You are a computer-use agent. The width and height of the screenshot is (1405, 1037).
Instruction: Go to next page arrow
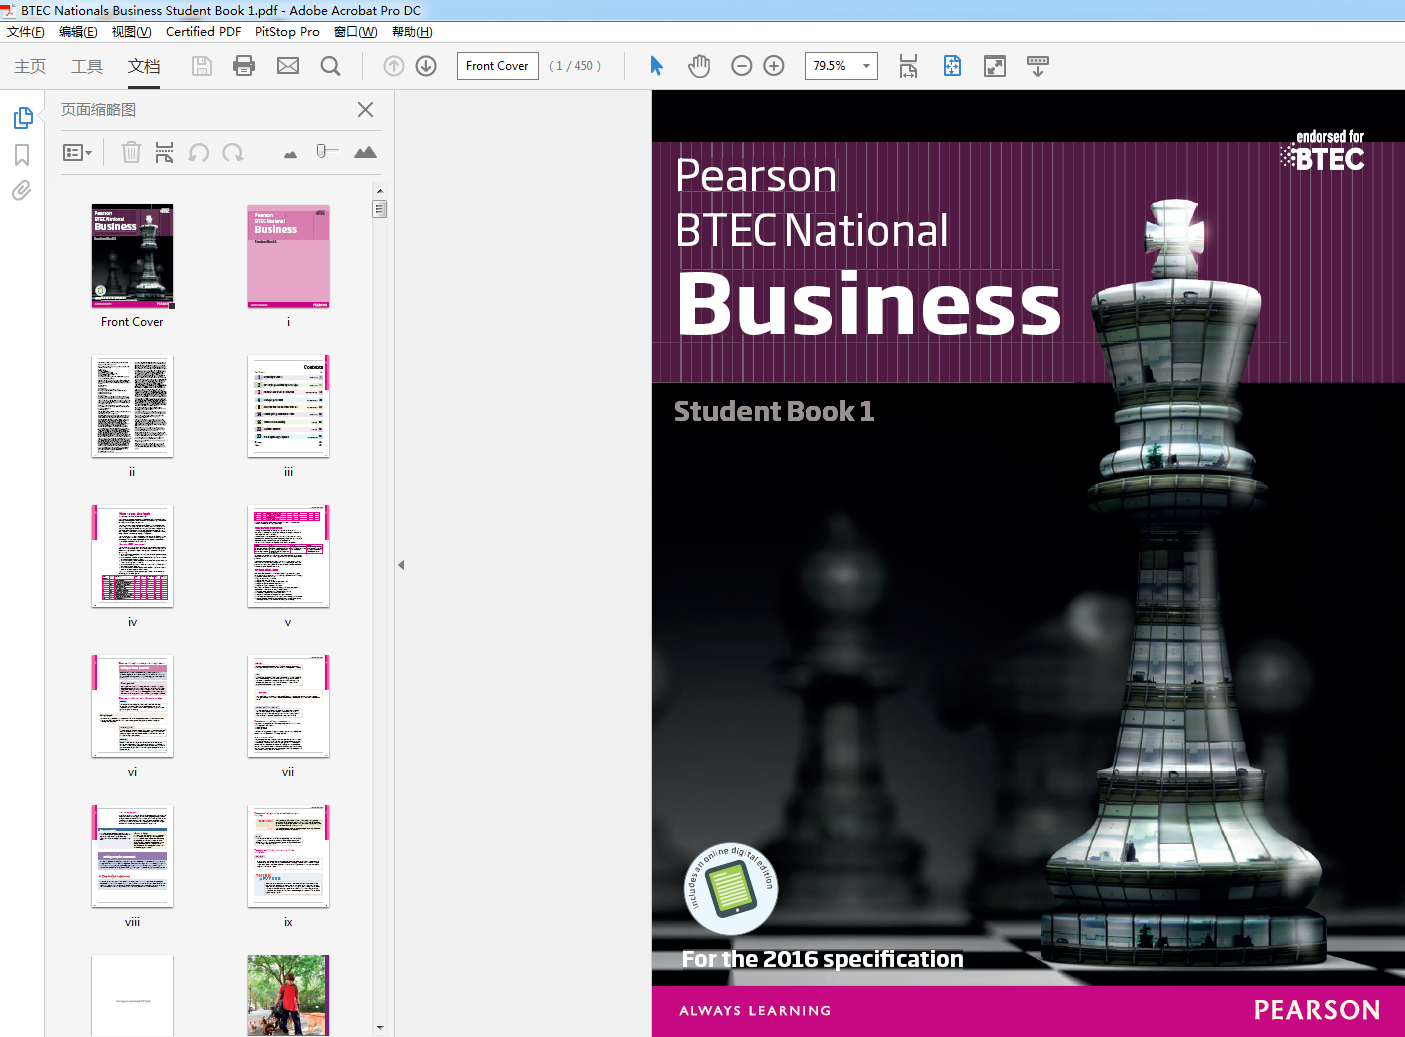coord(426,66)
